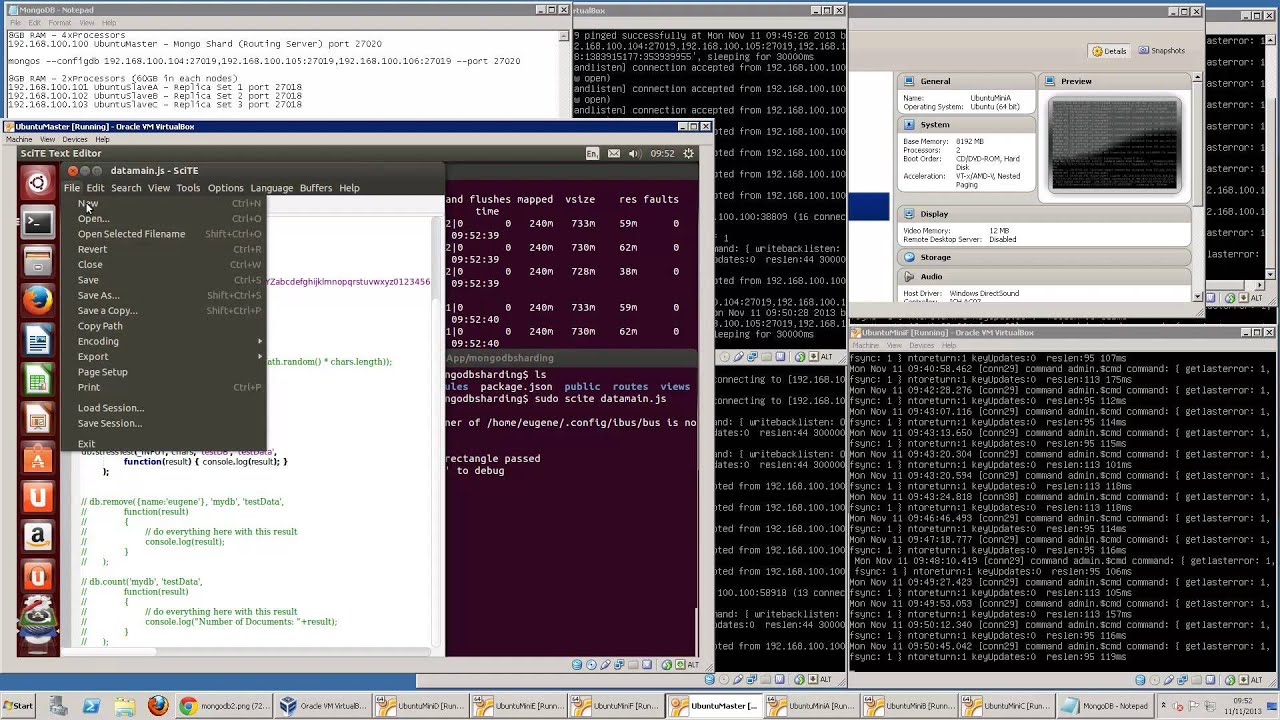Open LibreOffice Calc launcher icon
This screenshot has width=1280, height=720.
click(38, 380)
